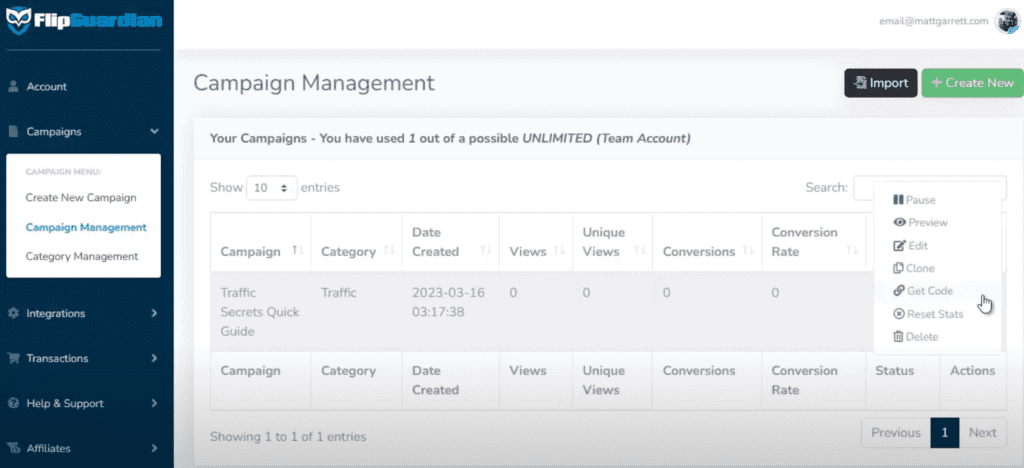Image resolution: width=1024 pixels, height=468 pixels.
Task: Expand the Integrations sidebar submenu
Action: pos(154,313)
